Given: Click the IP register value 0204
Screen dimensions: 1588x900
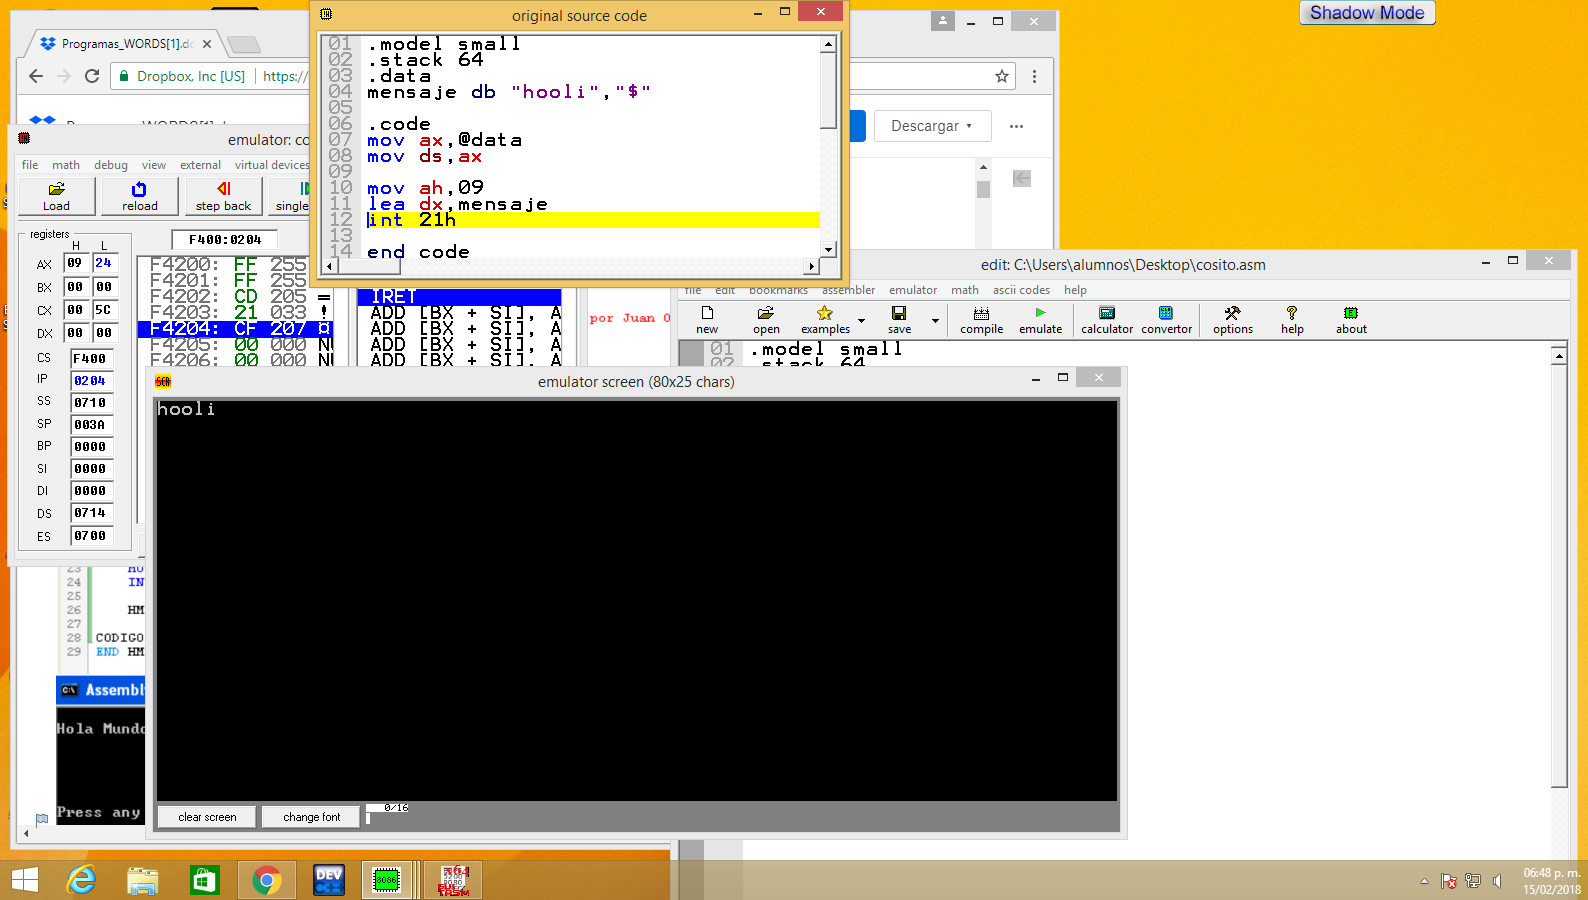Looking at the screenshot, I should [x=90, y=381].
